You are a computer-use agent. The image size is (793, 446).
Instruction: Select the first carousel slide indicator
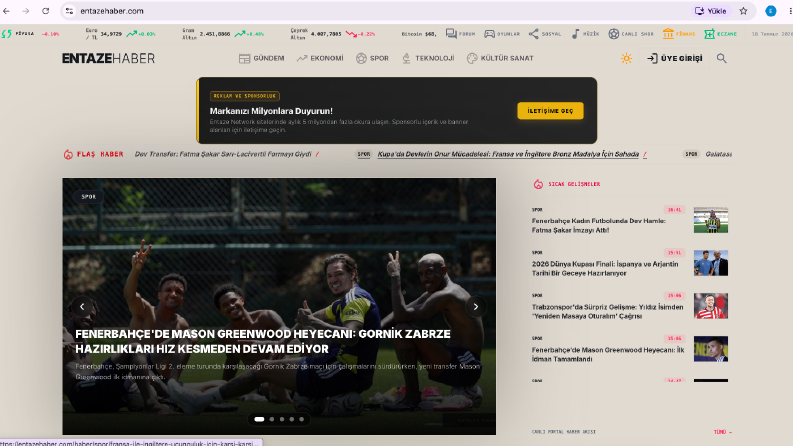(259, 419)
